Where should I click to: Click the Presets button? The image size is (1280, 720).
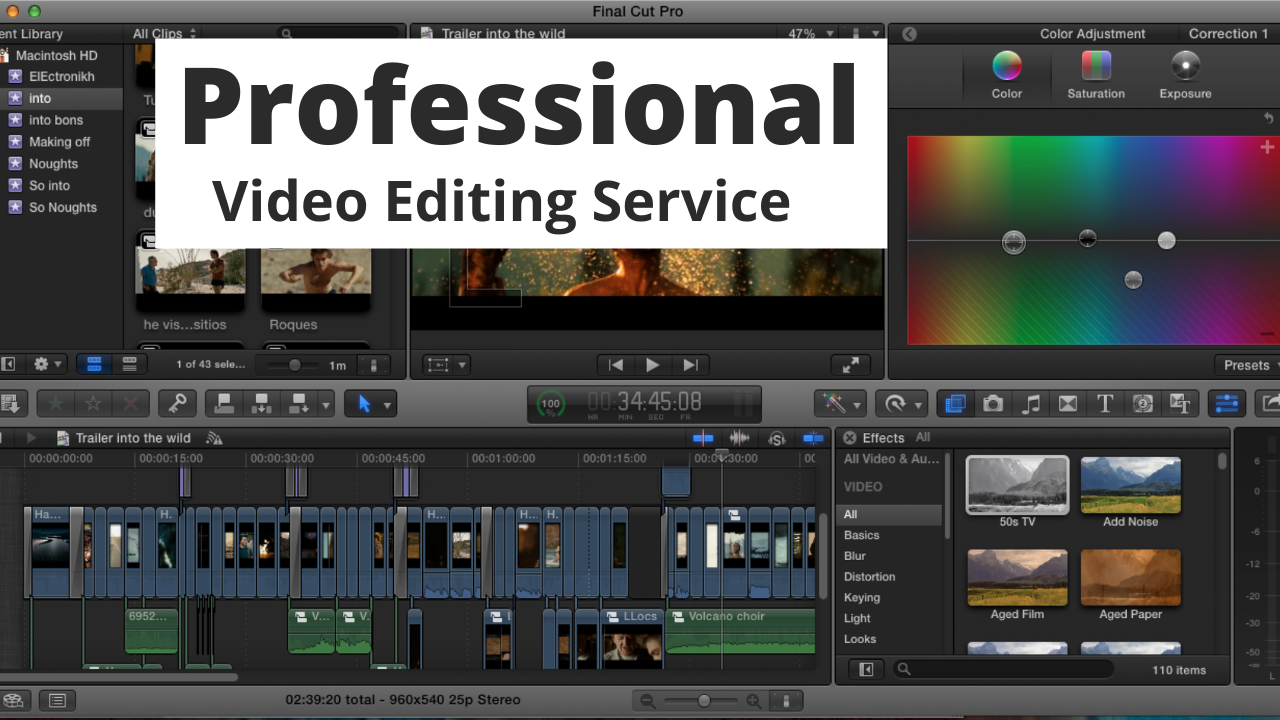coord(1247,365)
